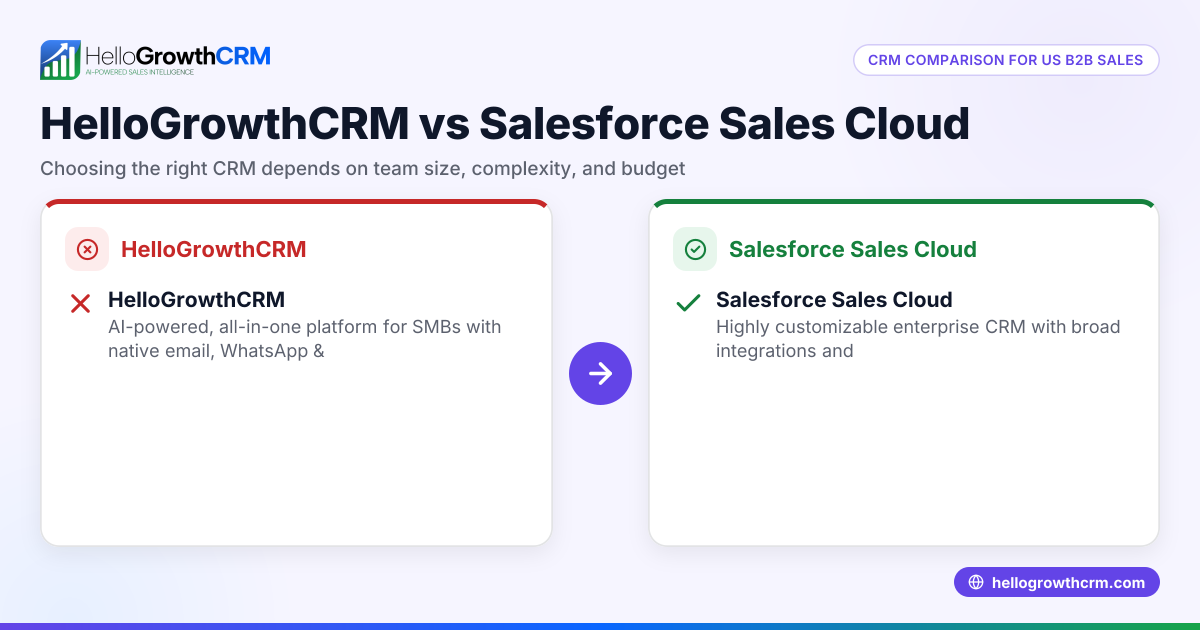The height and width of the screenshot is (630, 1200).
Task: Click the 'AI-powered, all-in-one platform for SMBs' description
Action: tap(305, 339)
